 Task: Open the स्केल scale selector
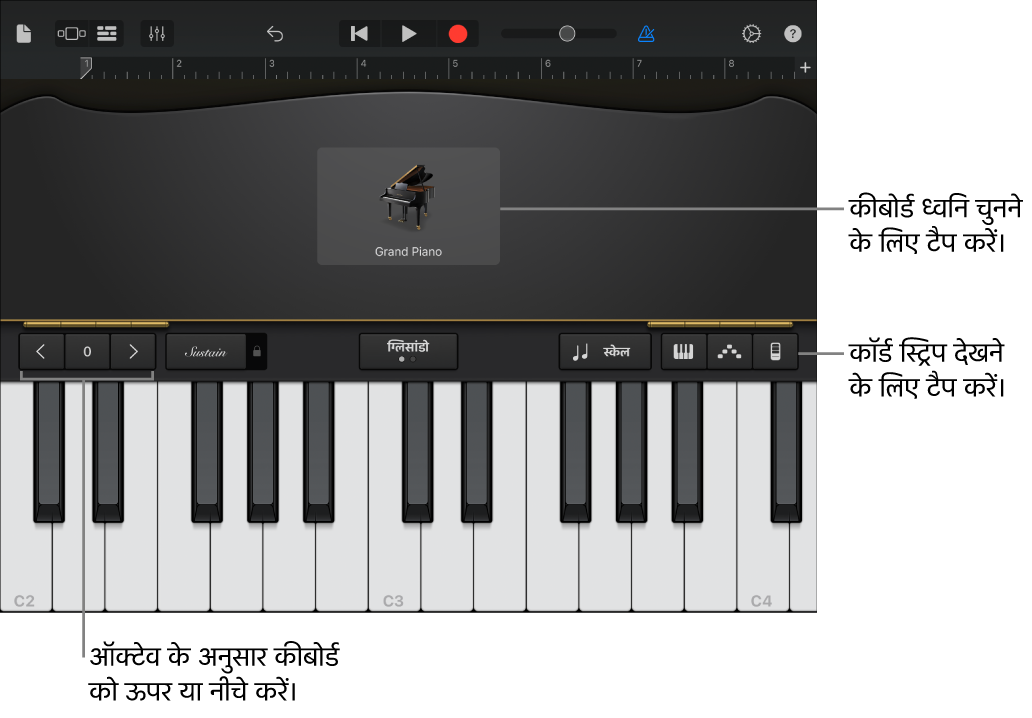[605, 351]
